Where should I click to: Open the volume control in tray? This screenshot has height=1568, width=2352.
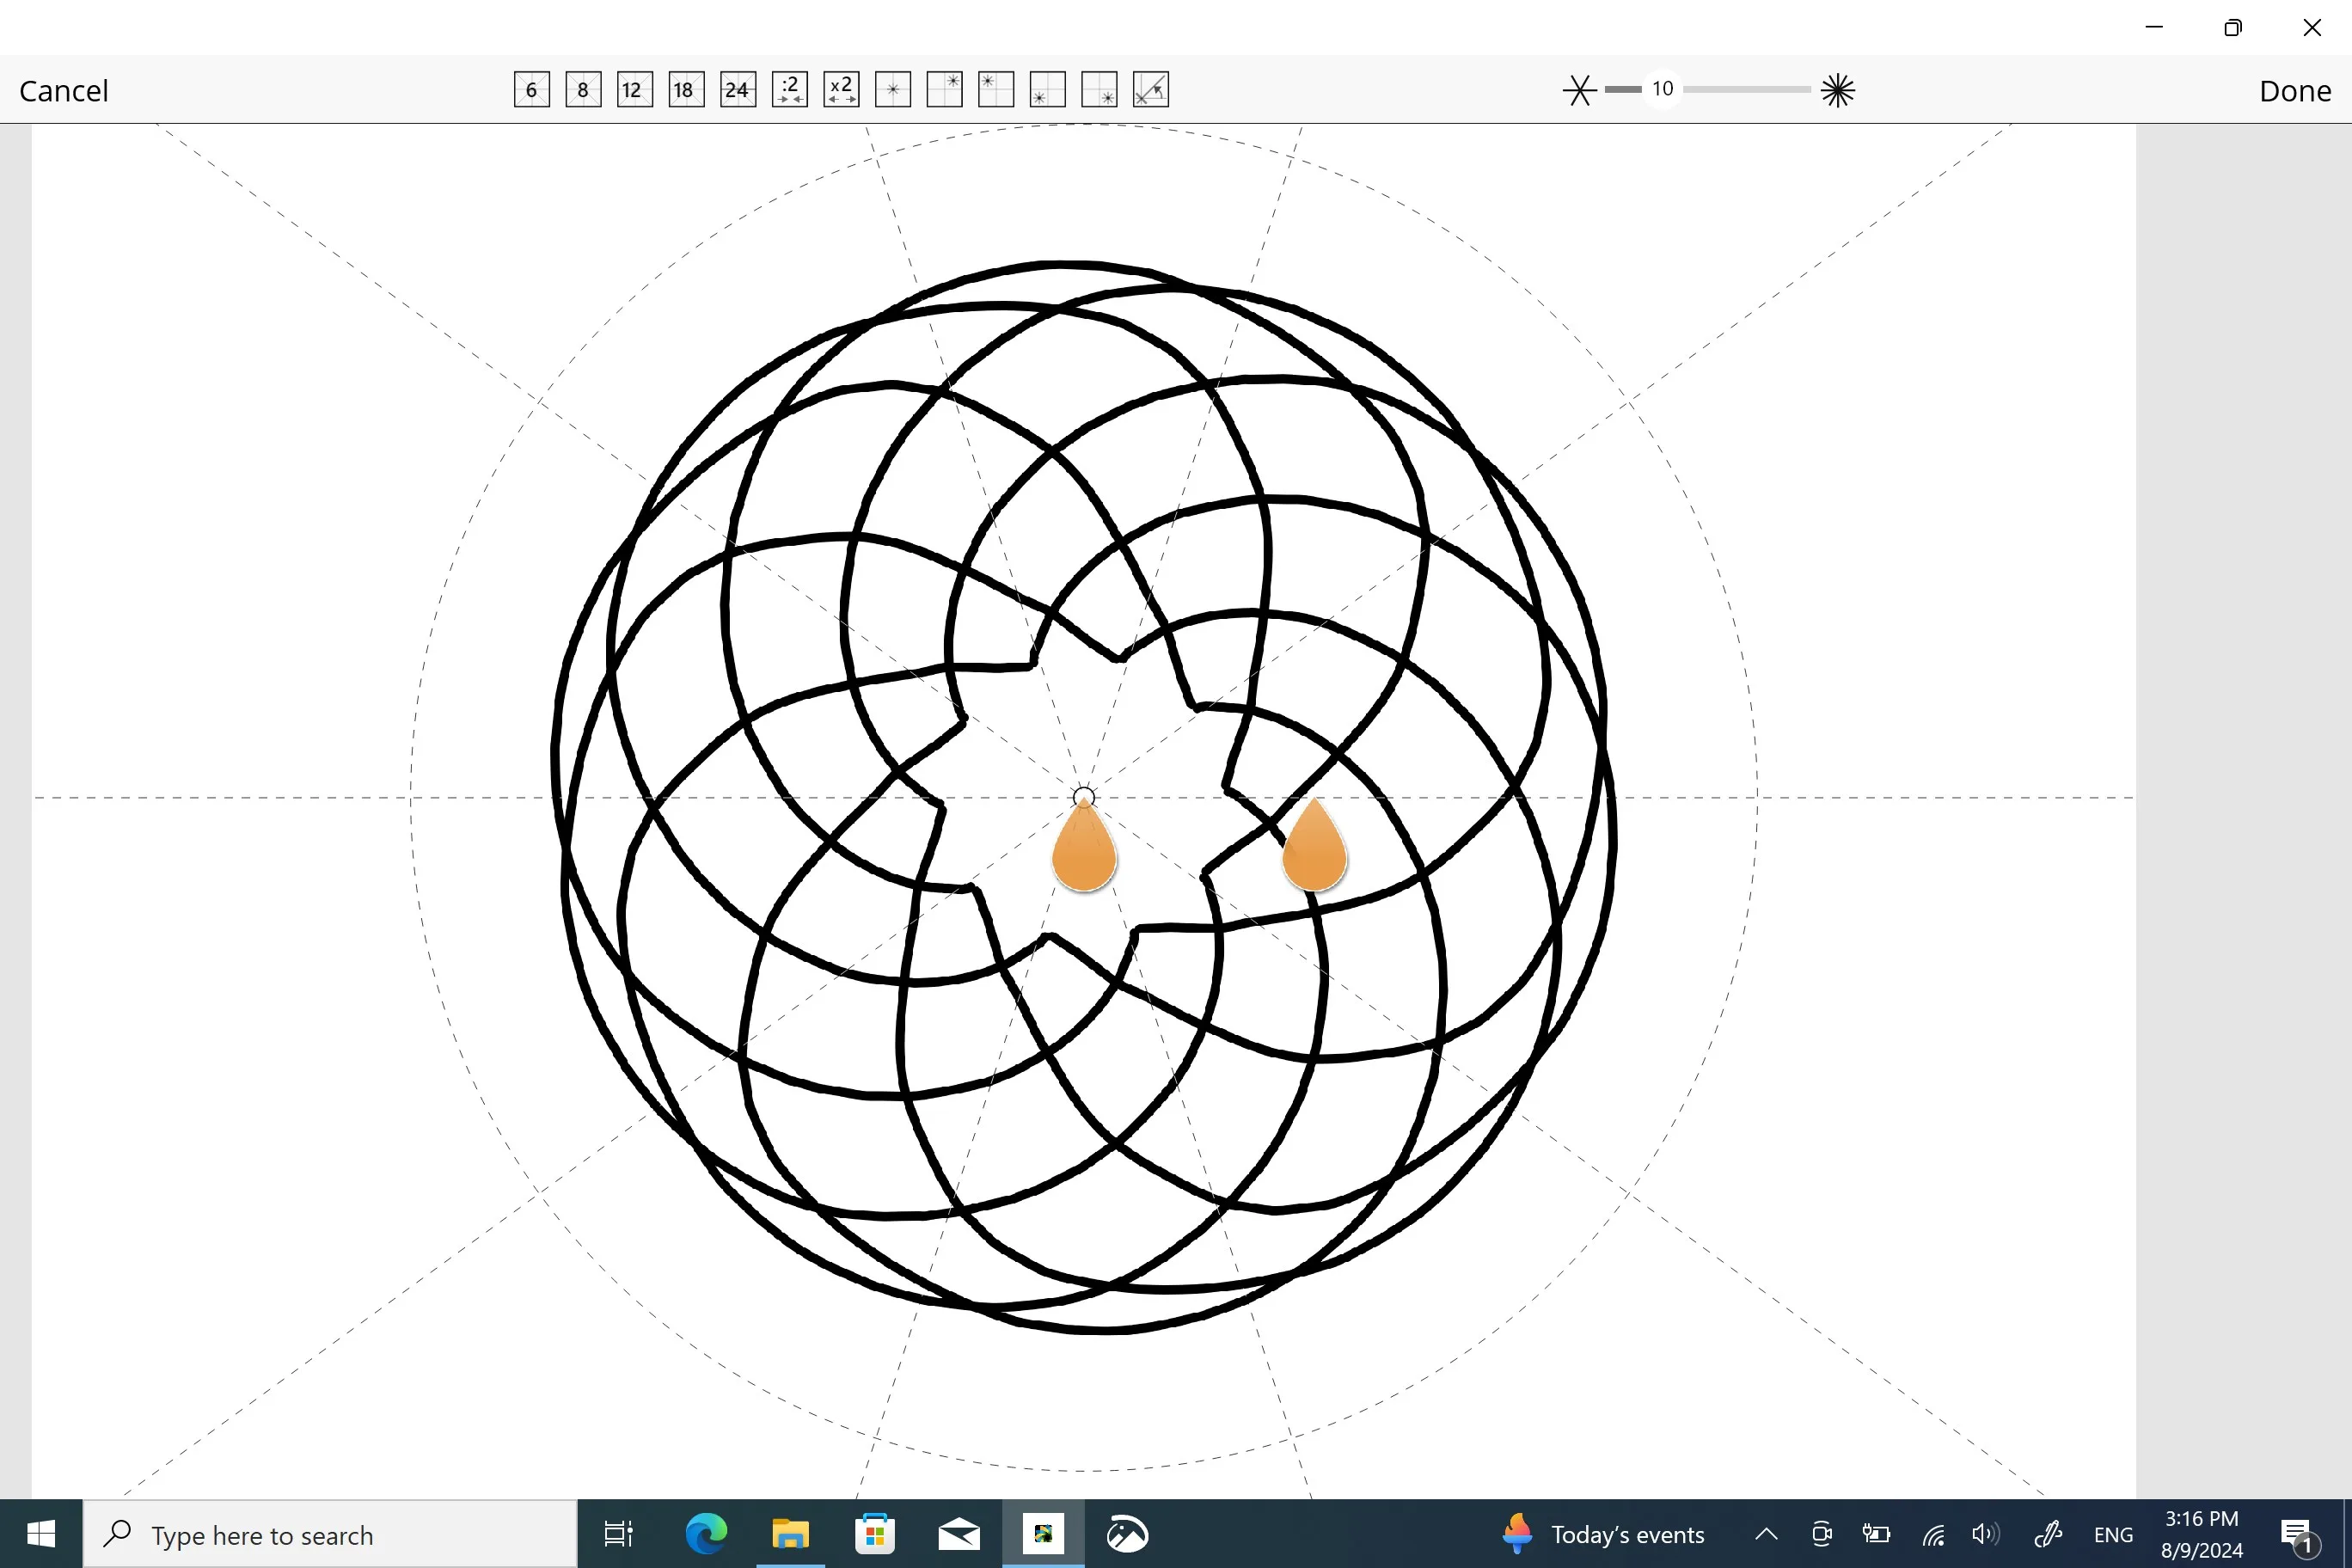point(1985,1534)
